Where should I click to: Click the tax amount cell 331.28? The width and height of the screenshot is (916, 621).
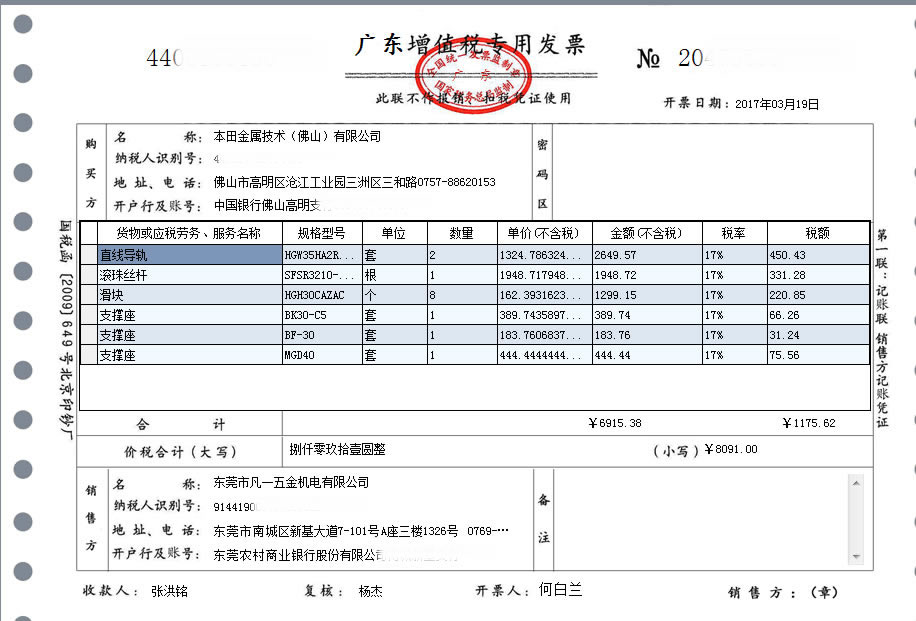pyautogui.click(x=818, y=275)
